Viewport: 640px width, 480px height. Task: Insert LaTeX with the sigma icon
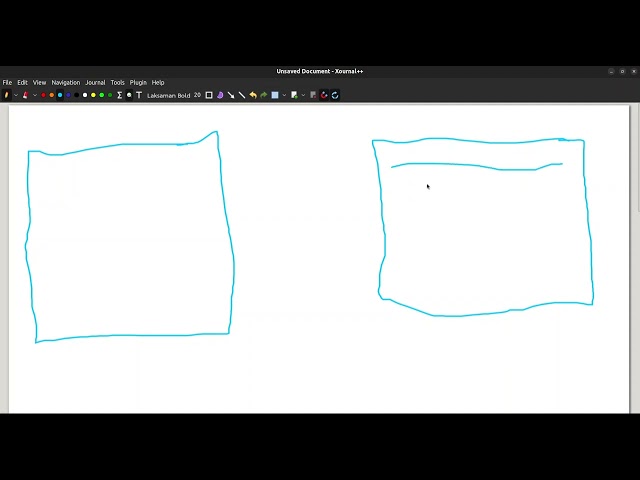point(120,95)
